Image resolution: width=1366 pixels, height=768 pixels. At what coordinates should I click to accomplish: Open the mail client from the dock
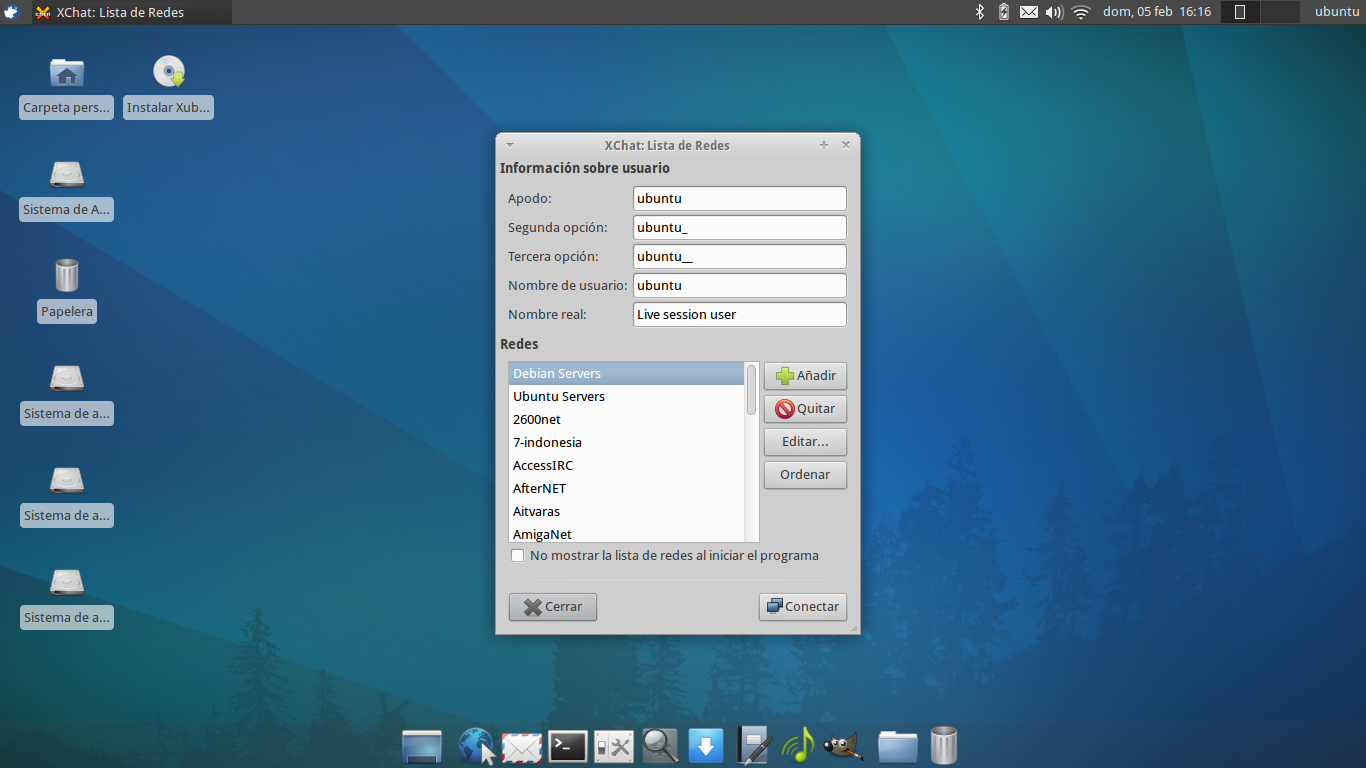coord(521,745)
